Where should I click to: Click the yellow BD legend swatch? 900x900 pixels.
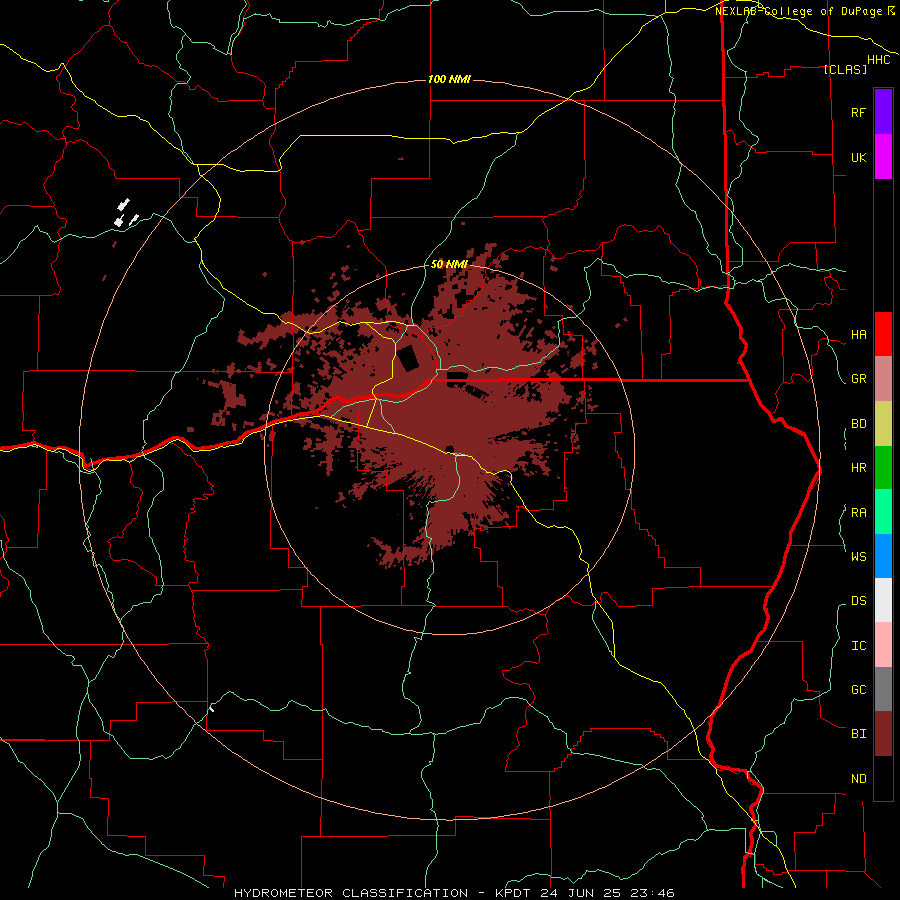click(883, 423)
